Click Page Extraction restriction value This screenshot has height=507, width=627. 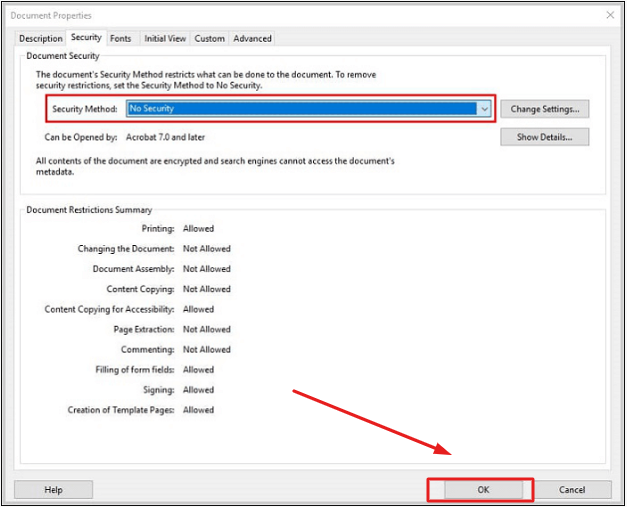[x=207, y=329]
